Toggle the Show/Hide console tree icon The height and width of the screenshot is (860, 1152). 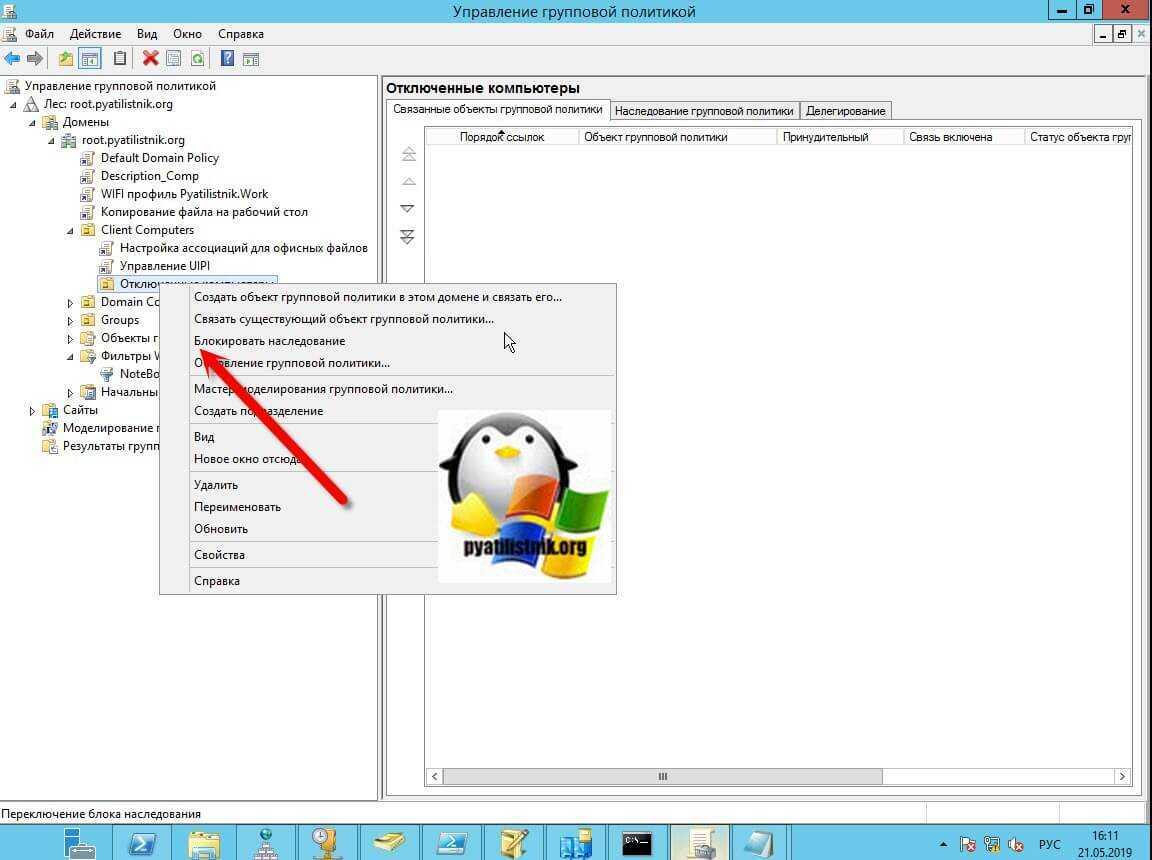click(90, 59)
